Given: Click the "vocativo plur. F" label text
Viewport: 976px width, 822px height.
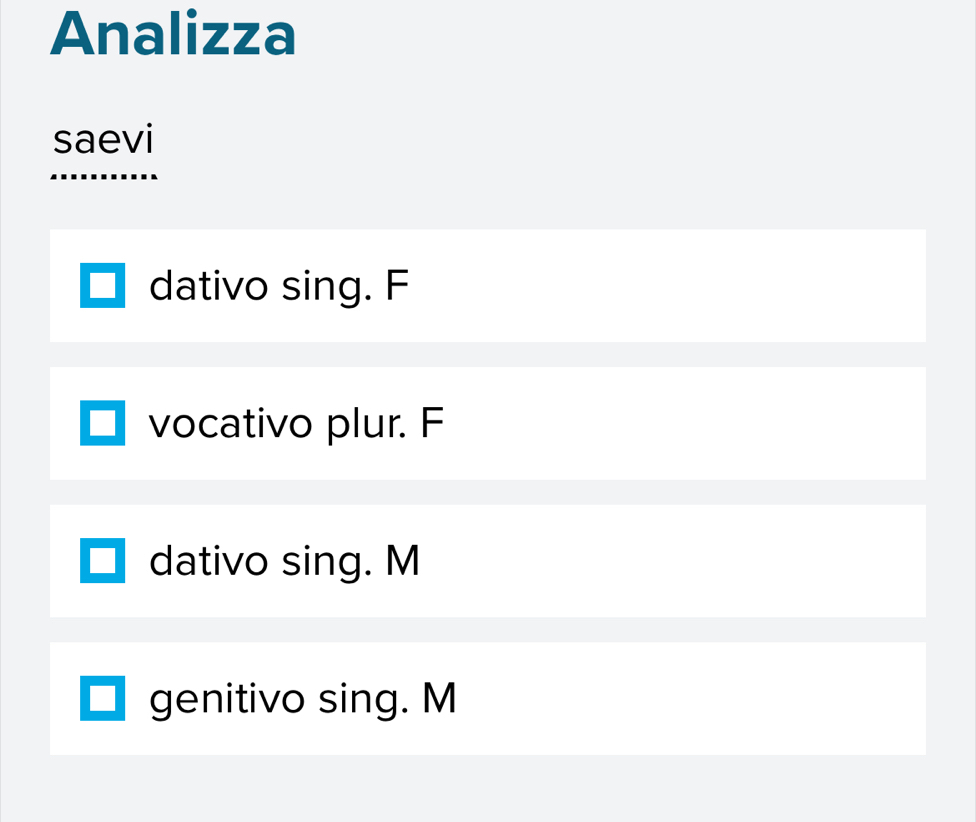Looking at the screenshot, I should click(296, 424).
